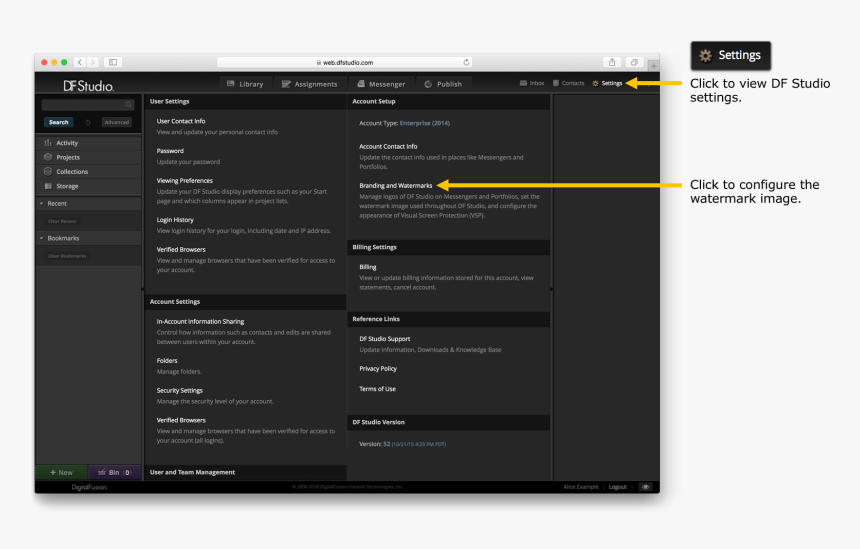The width and height of the screenshot is (860, 549).
Task: Click the browser back arrow
Action: [80, 63]
